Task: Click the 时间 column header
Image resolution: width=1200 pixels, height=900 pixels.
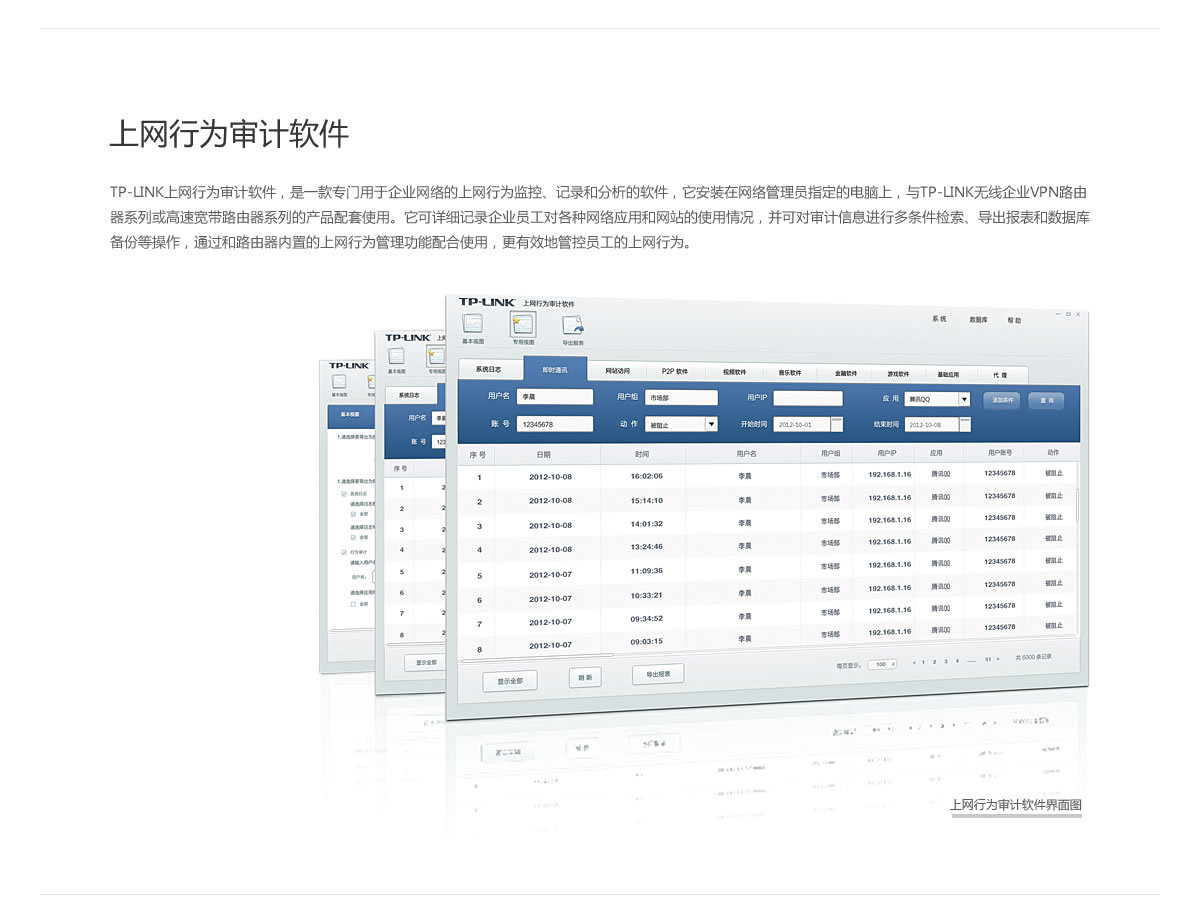Action: [x=642, y=454]
